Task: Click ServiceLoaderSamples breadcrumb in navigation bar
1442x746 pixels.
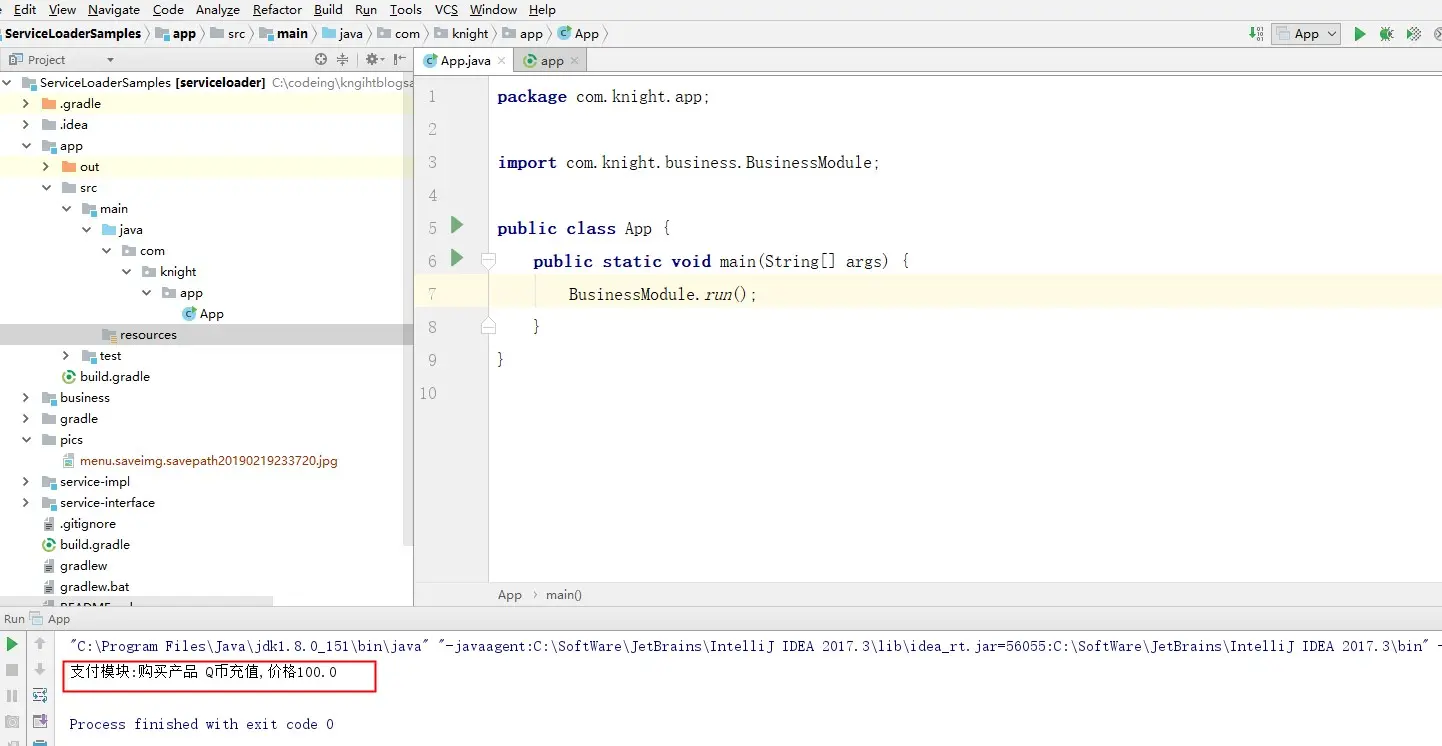Action: pos(73,34)
